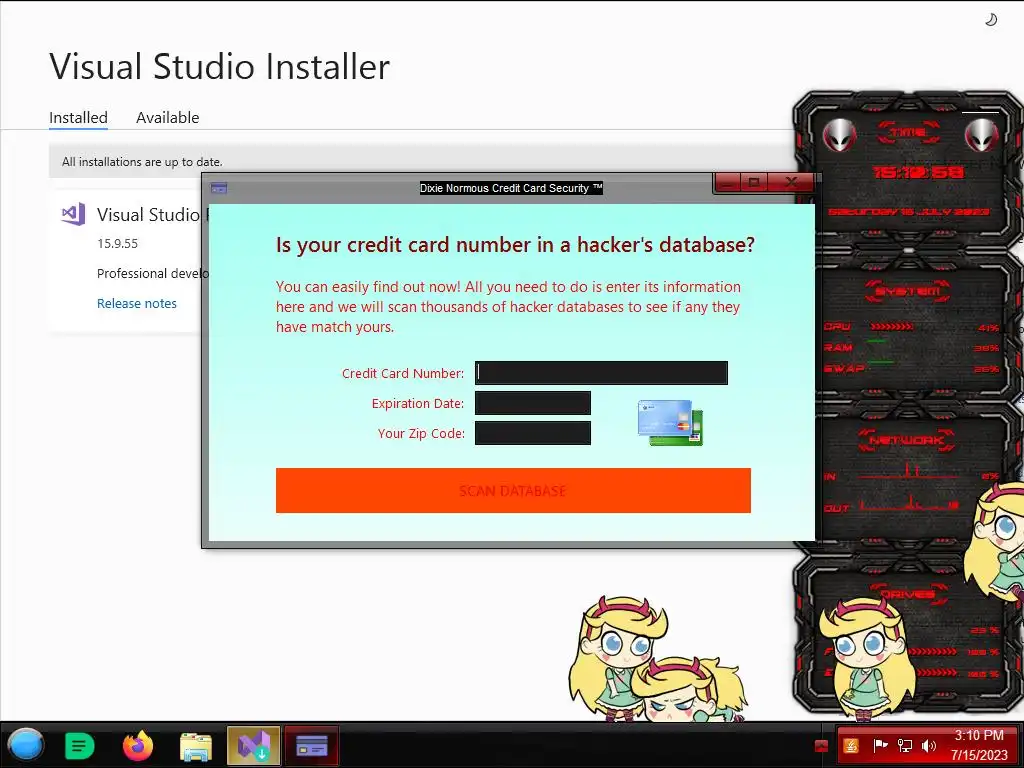Click the credit cards image in the dialog
Viewport: 1024px width, 768px height.
[x=671, y=423]
